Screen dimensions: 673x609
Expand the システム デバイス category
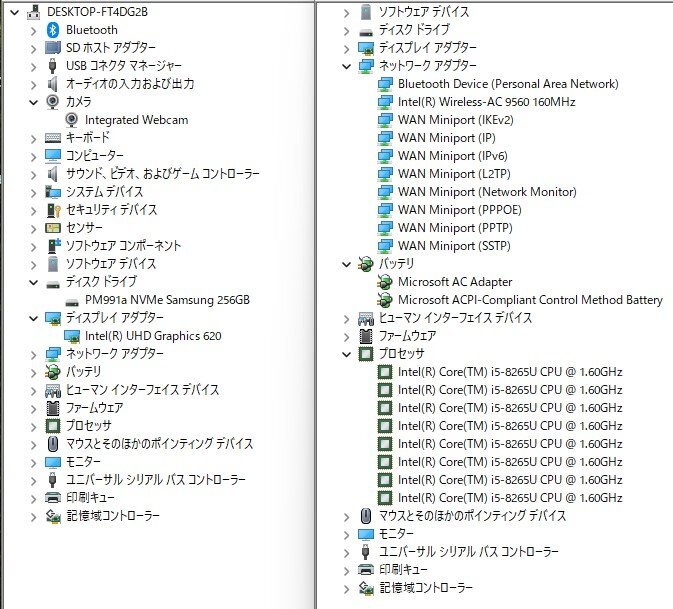33,192
